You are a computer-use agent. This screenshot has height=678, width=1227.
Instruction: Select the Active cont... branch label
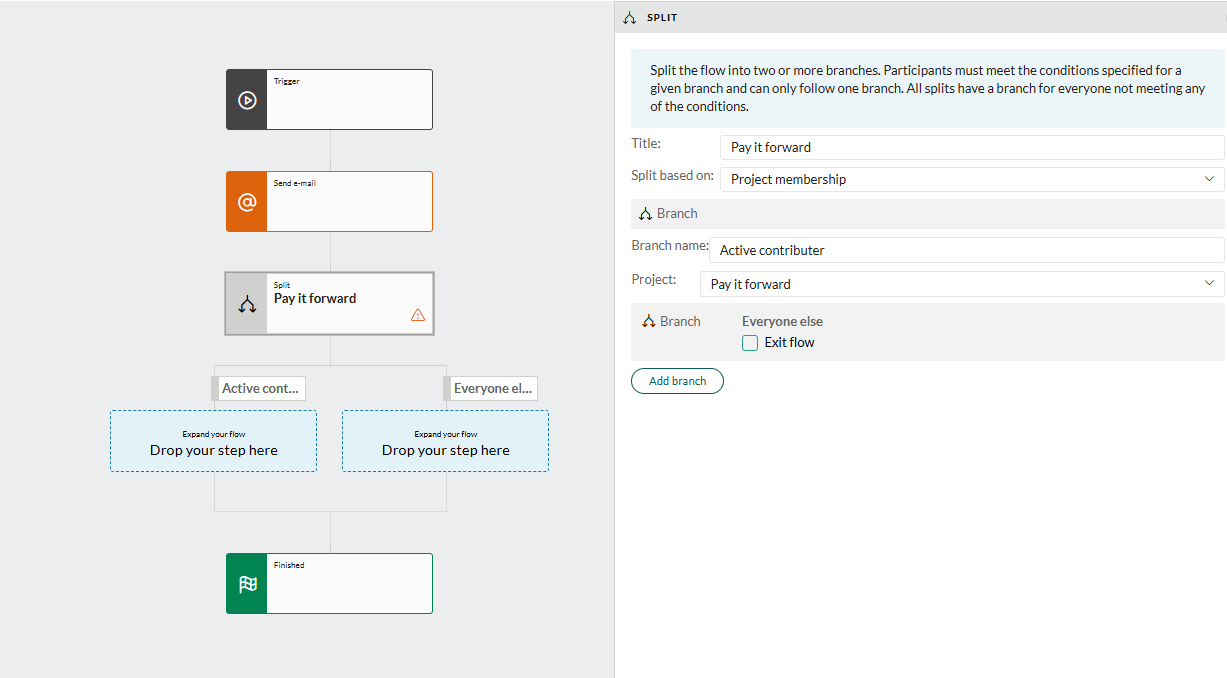pos(261,388)
